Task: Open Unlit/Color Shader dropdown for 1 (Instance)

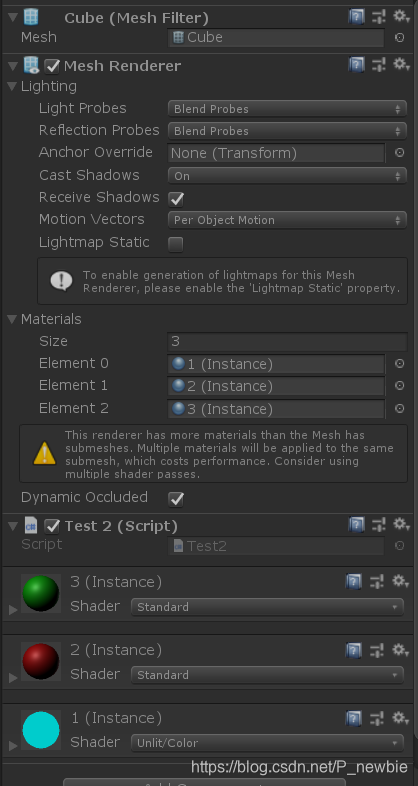Action: click(x=267, y=743)
